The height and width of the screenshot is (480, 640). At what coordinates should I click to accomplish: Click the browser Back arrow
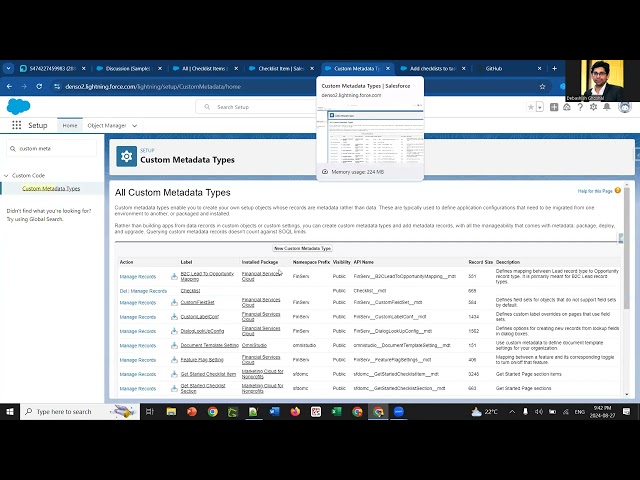point(9,87)
